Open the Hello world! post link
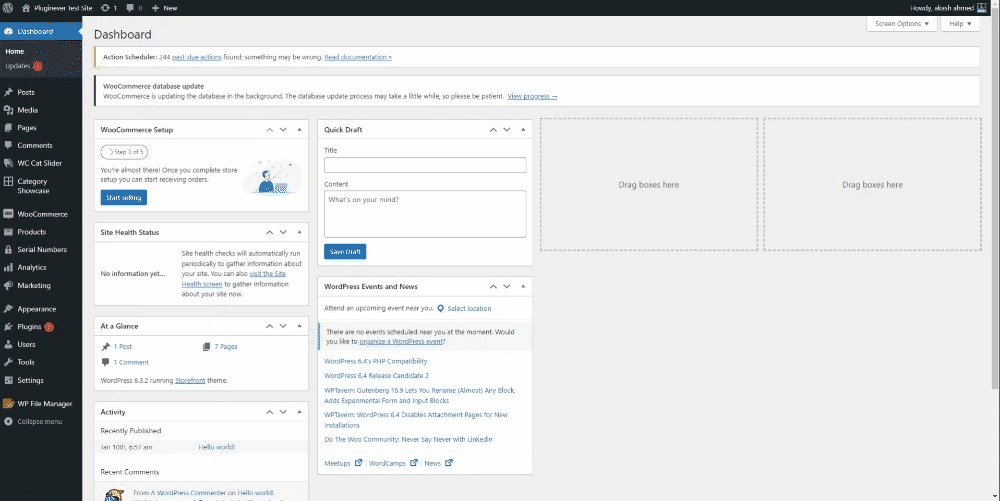1000x501 pixels. pos(217,447)
